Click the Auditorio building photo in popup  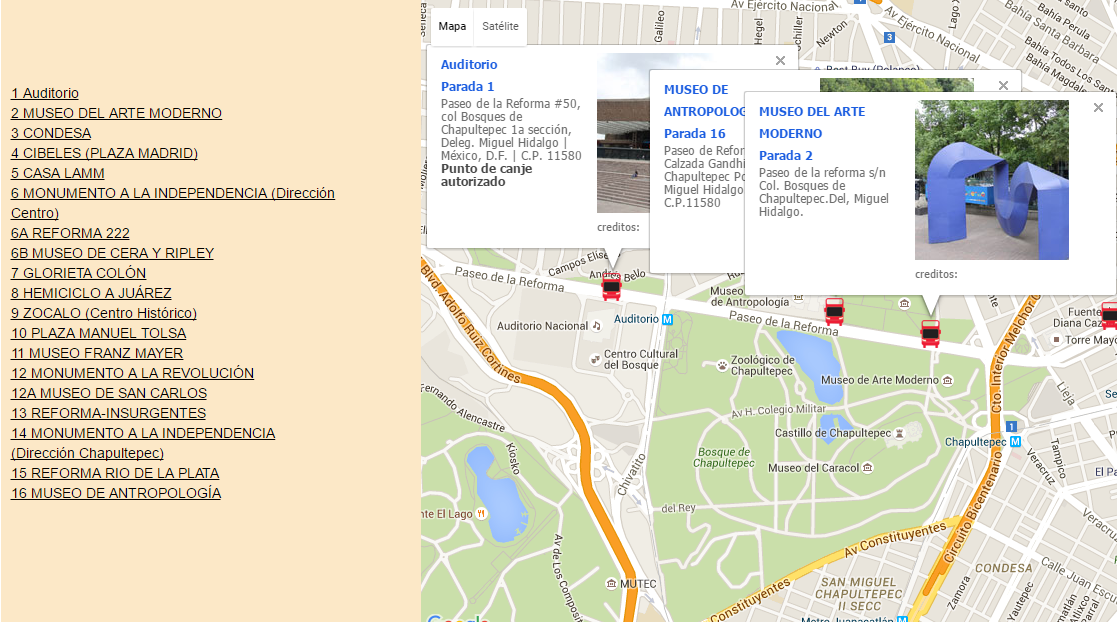623,133
